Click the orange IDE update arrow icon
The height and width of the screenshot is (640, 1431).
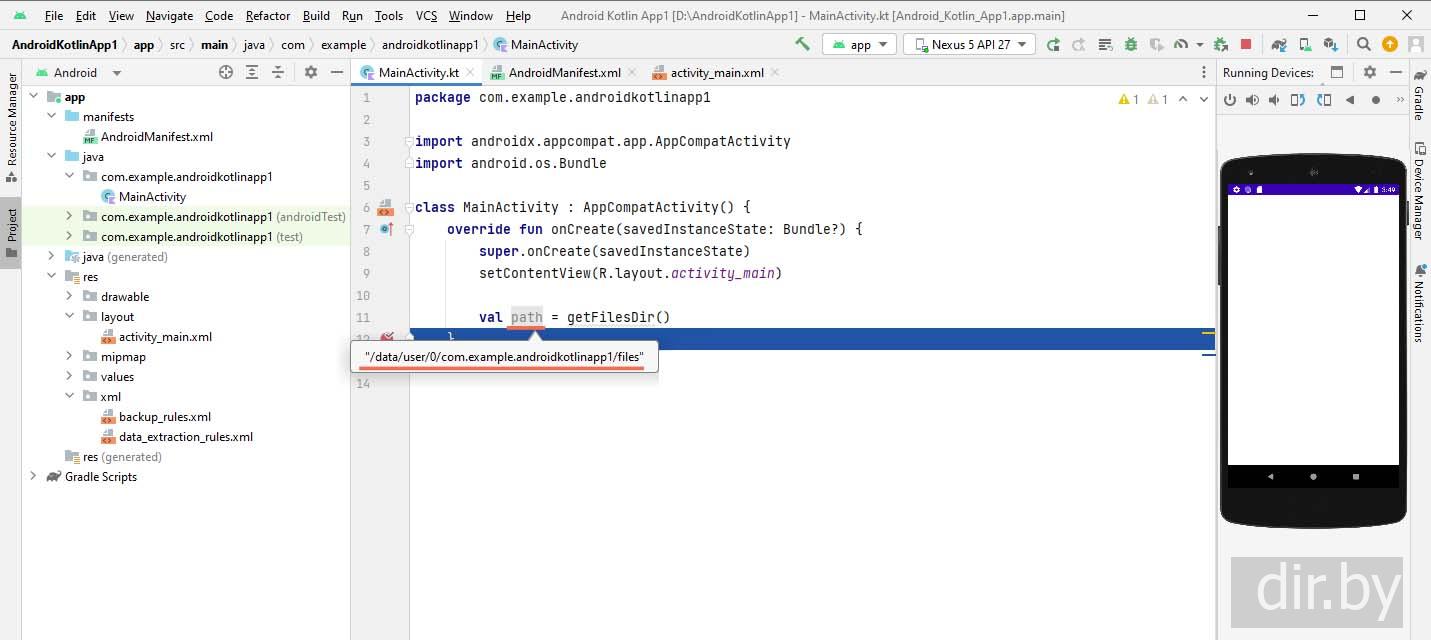click(1390, 44)
